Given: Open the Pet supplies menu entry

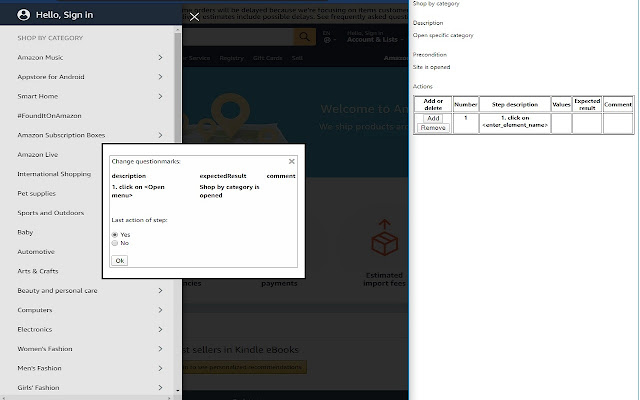Looking at the screenshot, I should (36, 193).
